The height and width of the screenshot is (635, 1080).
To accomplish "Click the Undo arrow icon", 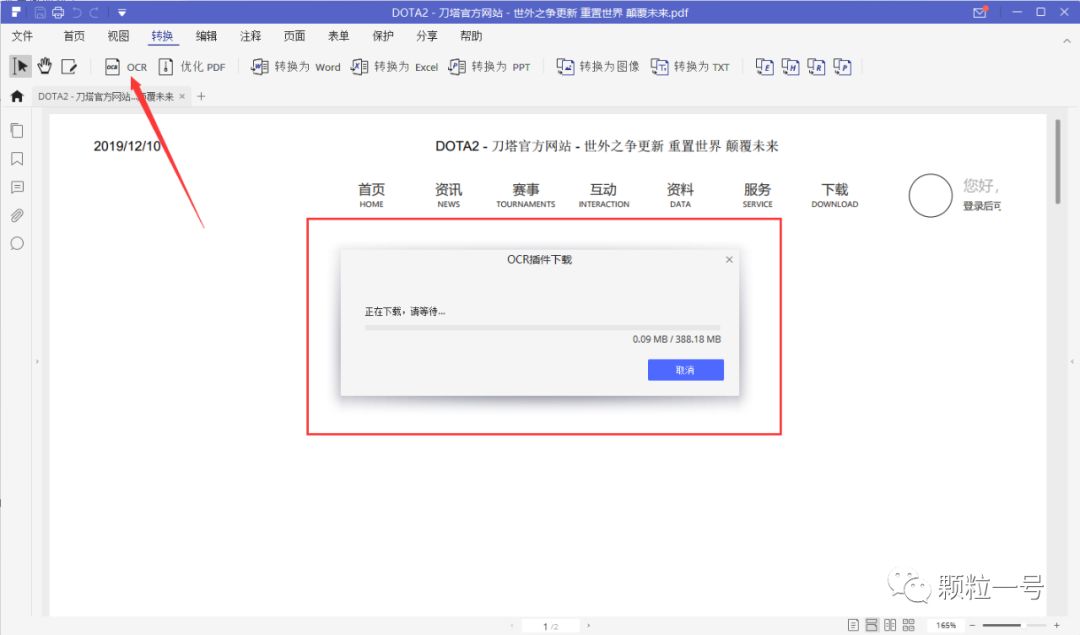I will point(76,12).
